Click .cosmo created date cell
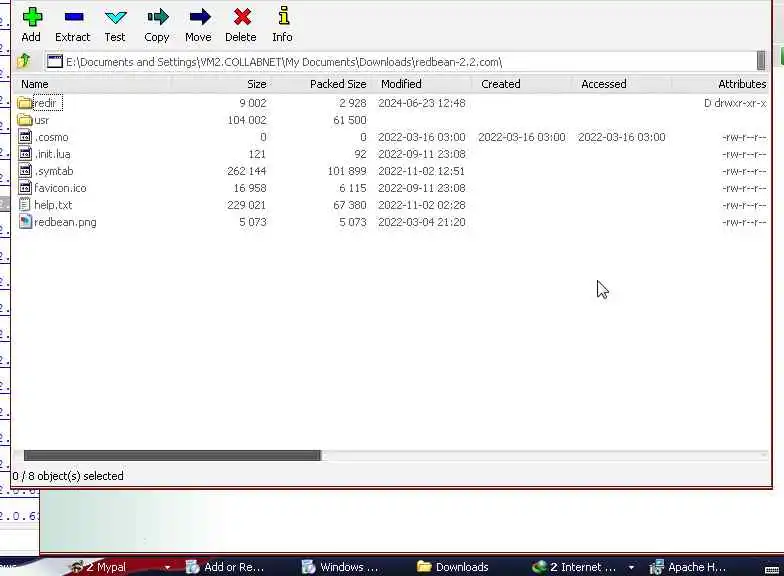The width and height of the screenshot is (784, 576). click(522, 137)
